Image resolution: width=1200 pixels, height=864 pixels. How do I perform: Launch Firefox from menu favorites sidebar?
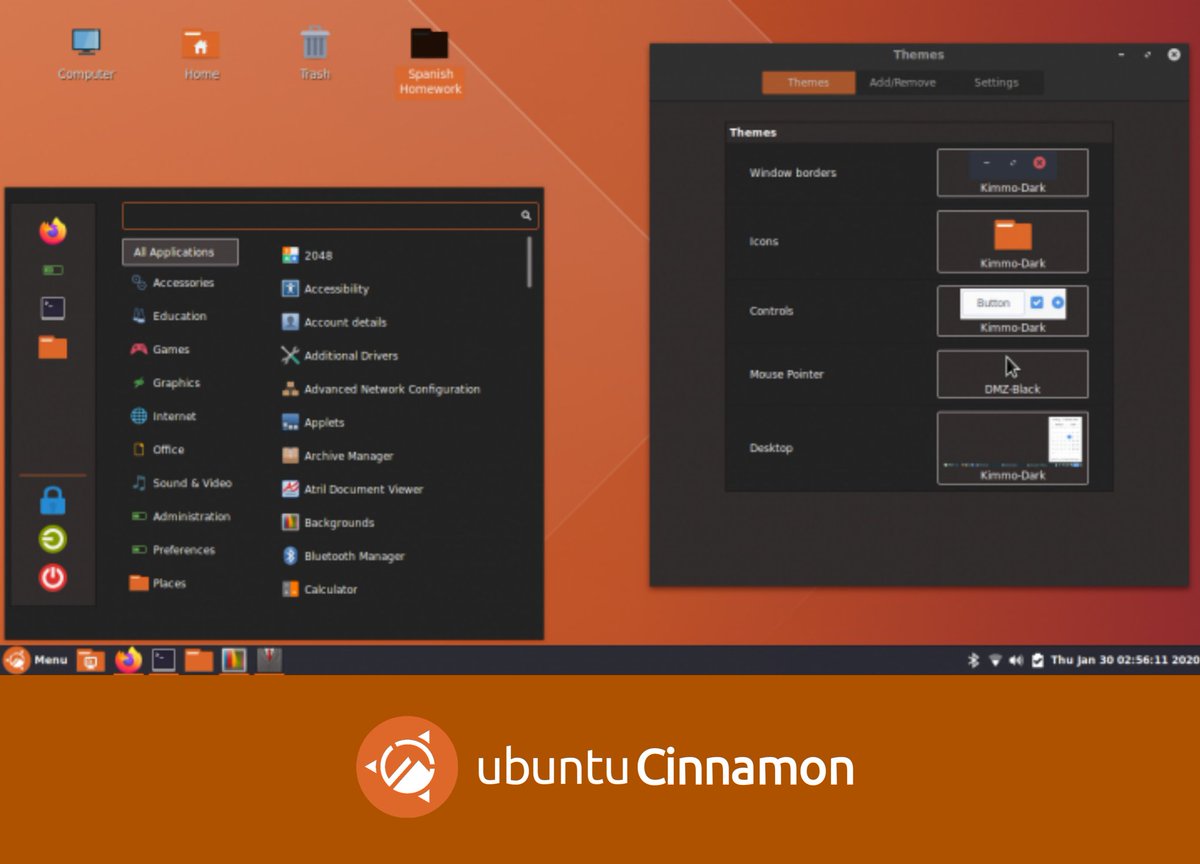click(53, 232)
